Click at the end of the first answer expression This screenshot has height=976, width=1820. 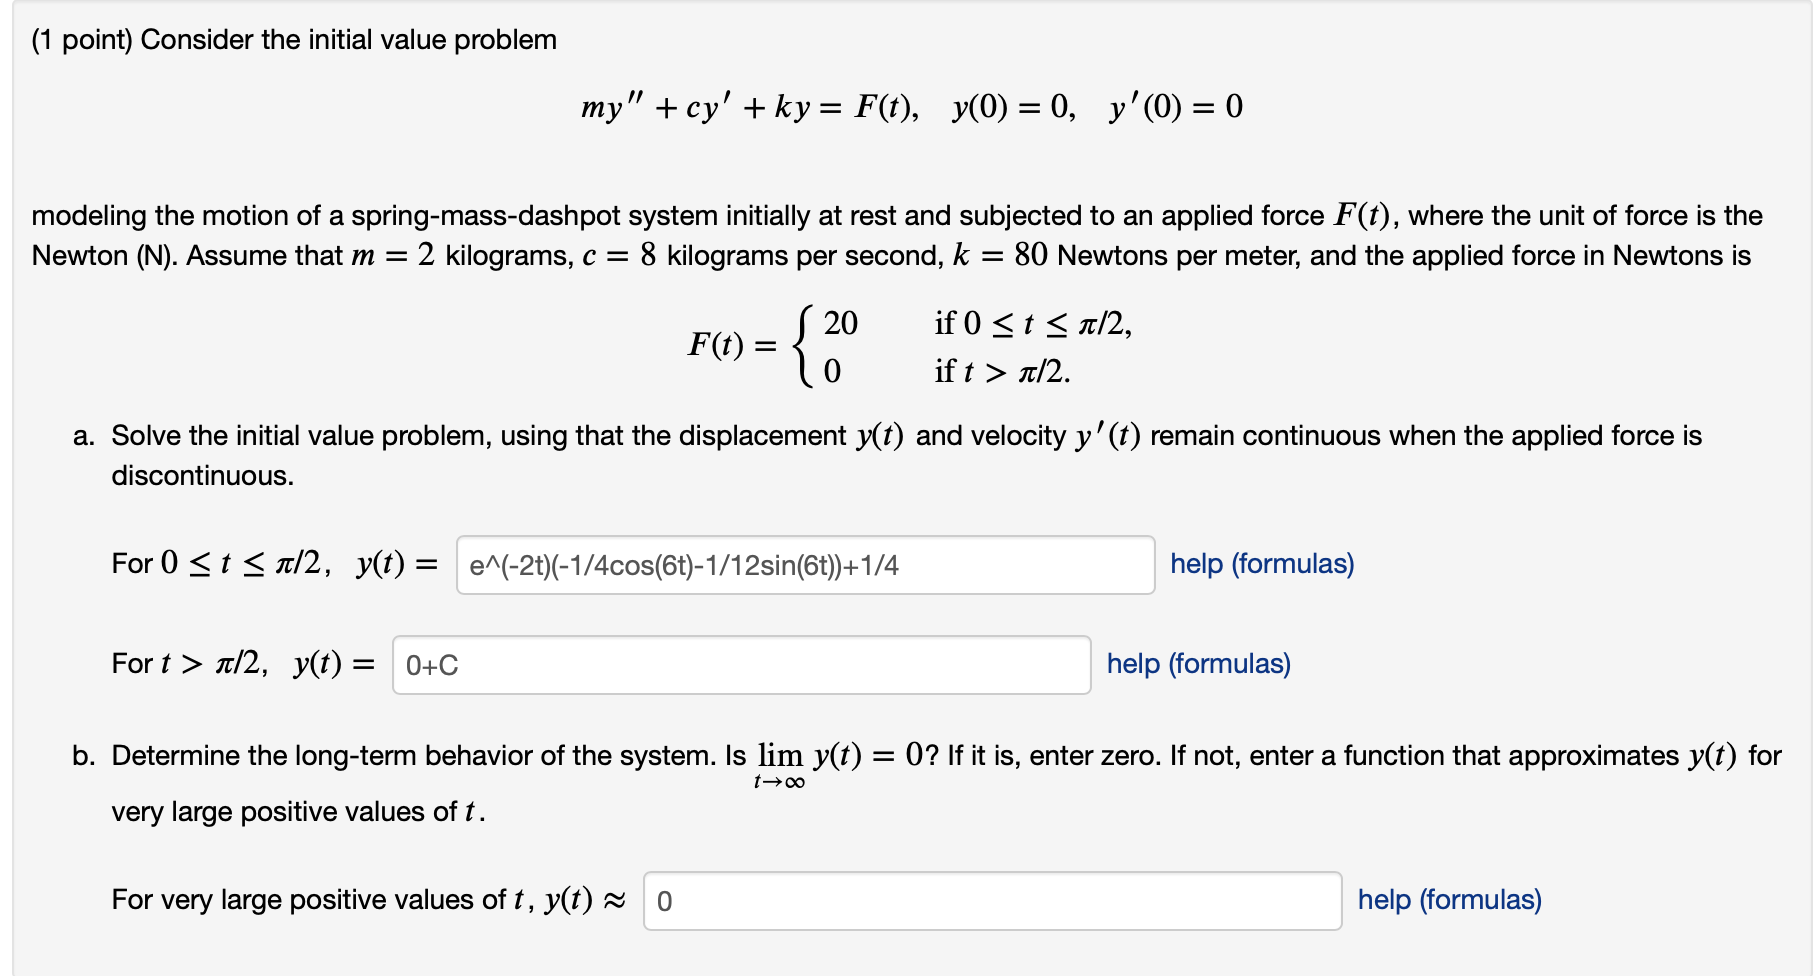tap(905, 568)
